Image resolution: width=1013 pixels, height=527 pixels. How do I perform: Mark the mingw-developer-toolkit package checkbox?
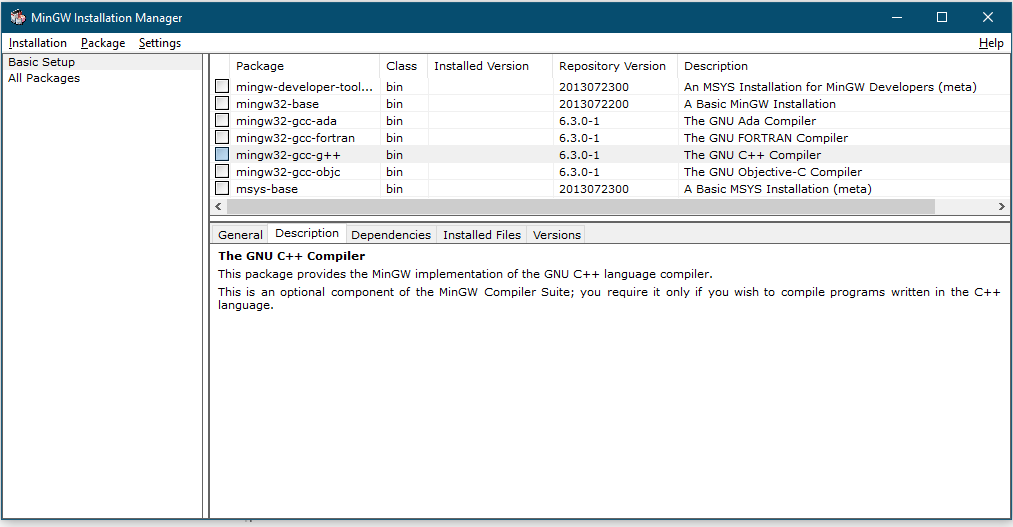pyautogui.click(x=222, y=86)
